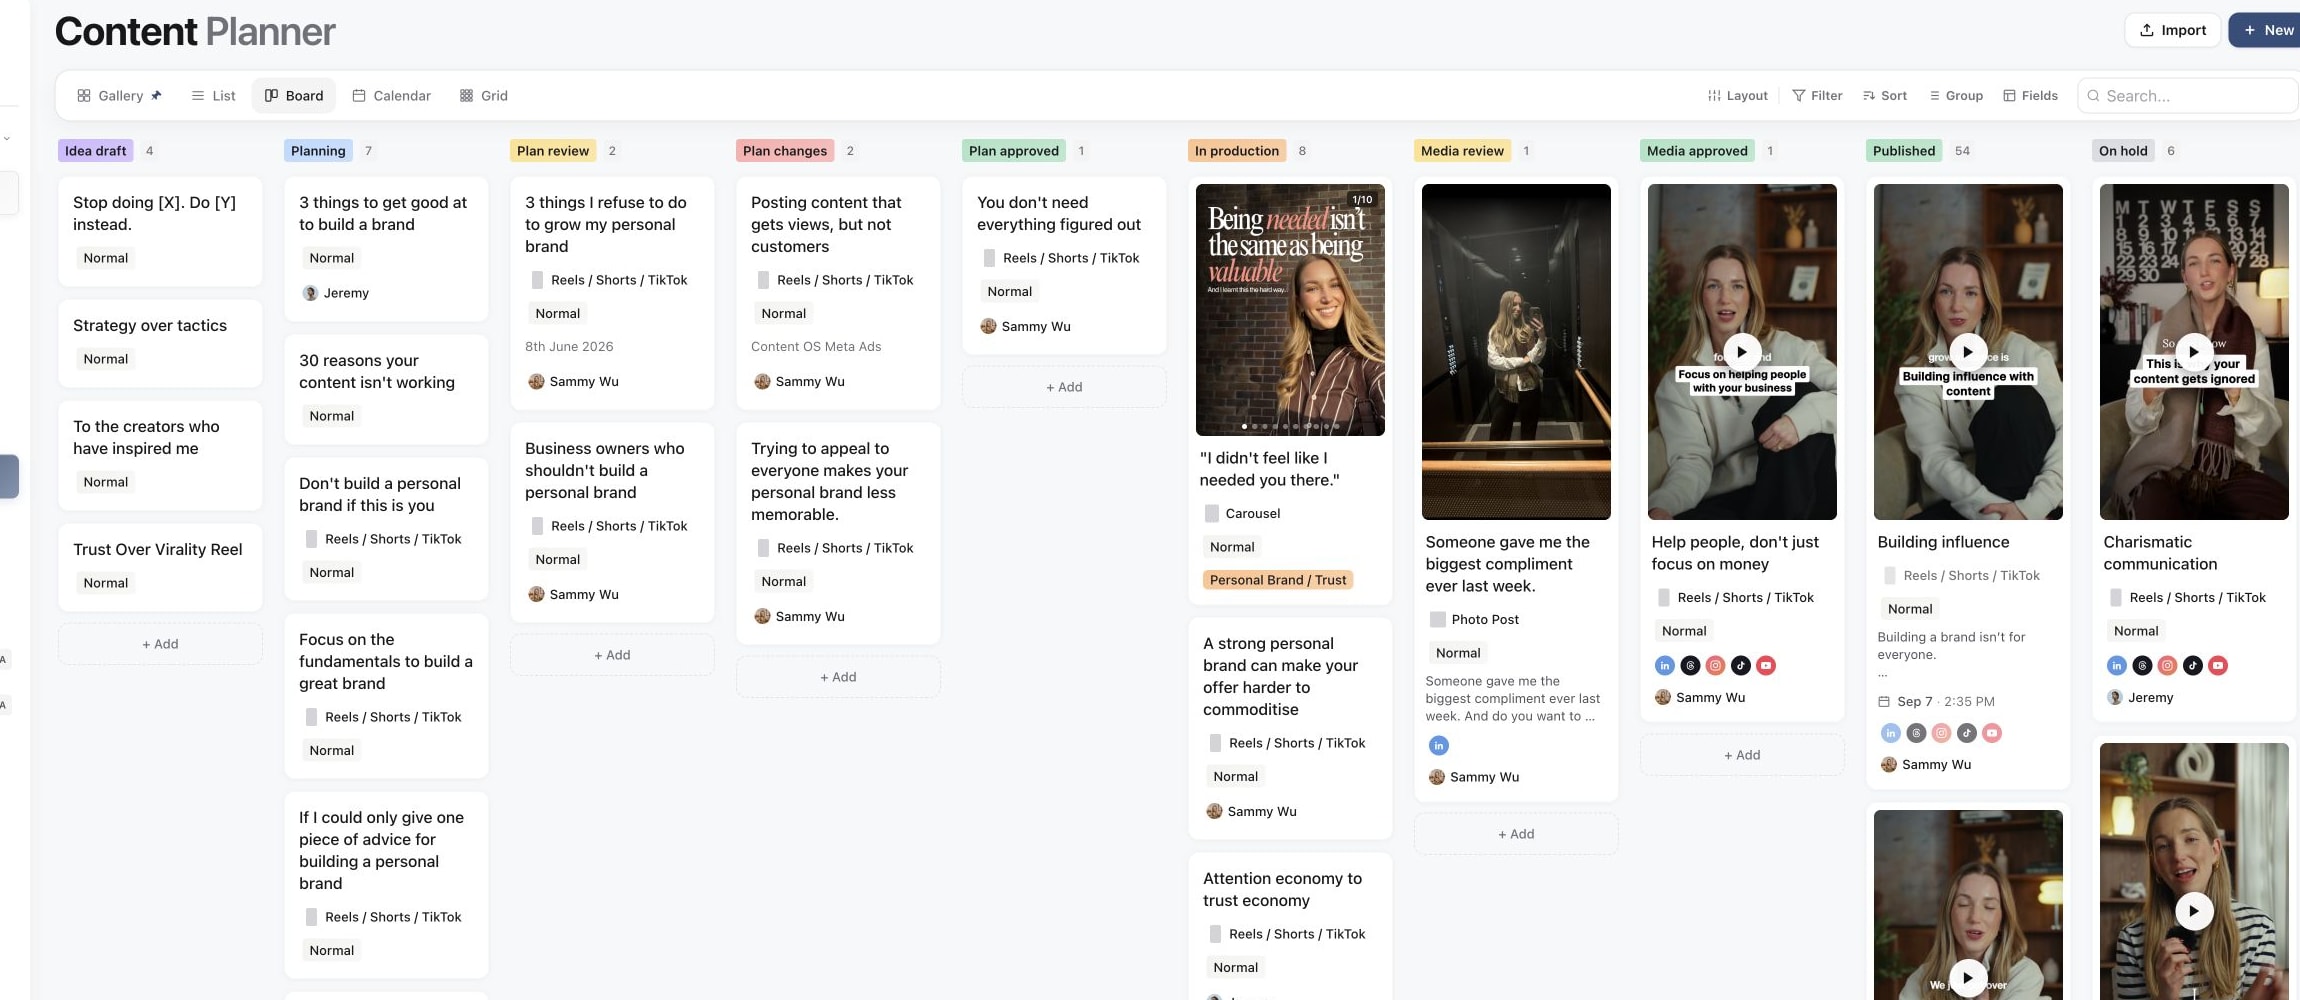Click TikTok icon on Building influence card

click(1967, 733)
